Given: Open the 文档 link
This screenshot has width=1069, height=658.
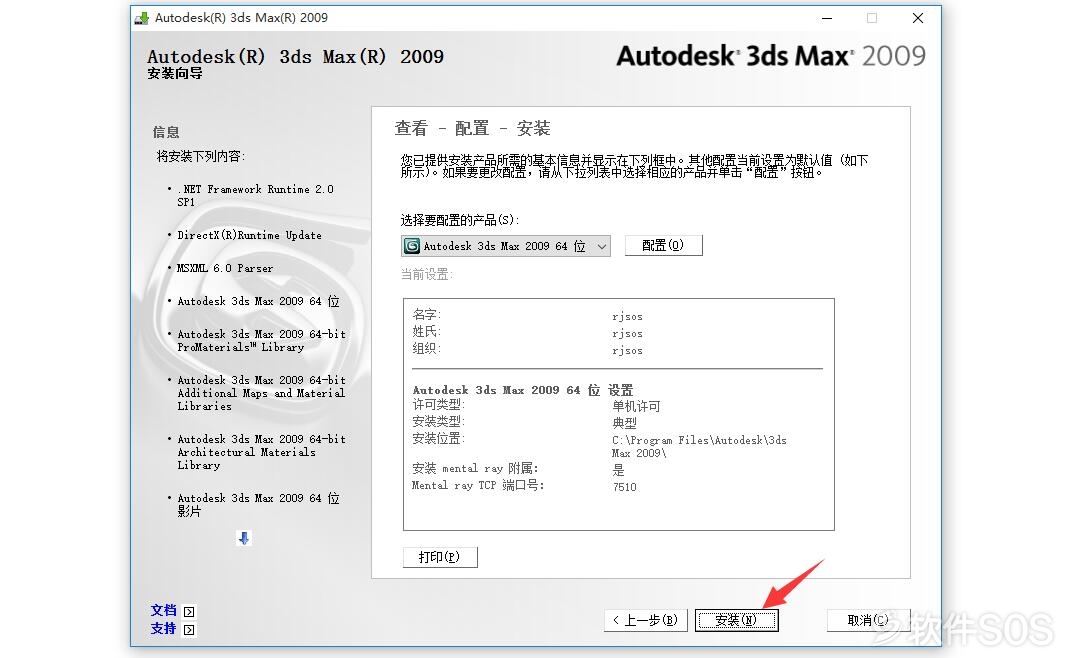Looking at the screenshot, I should [164, 610].
